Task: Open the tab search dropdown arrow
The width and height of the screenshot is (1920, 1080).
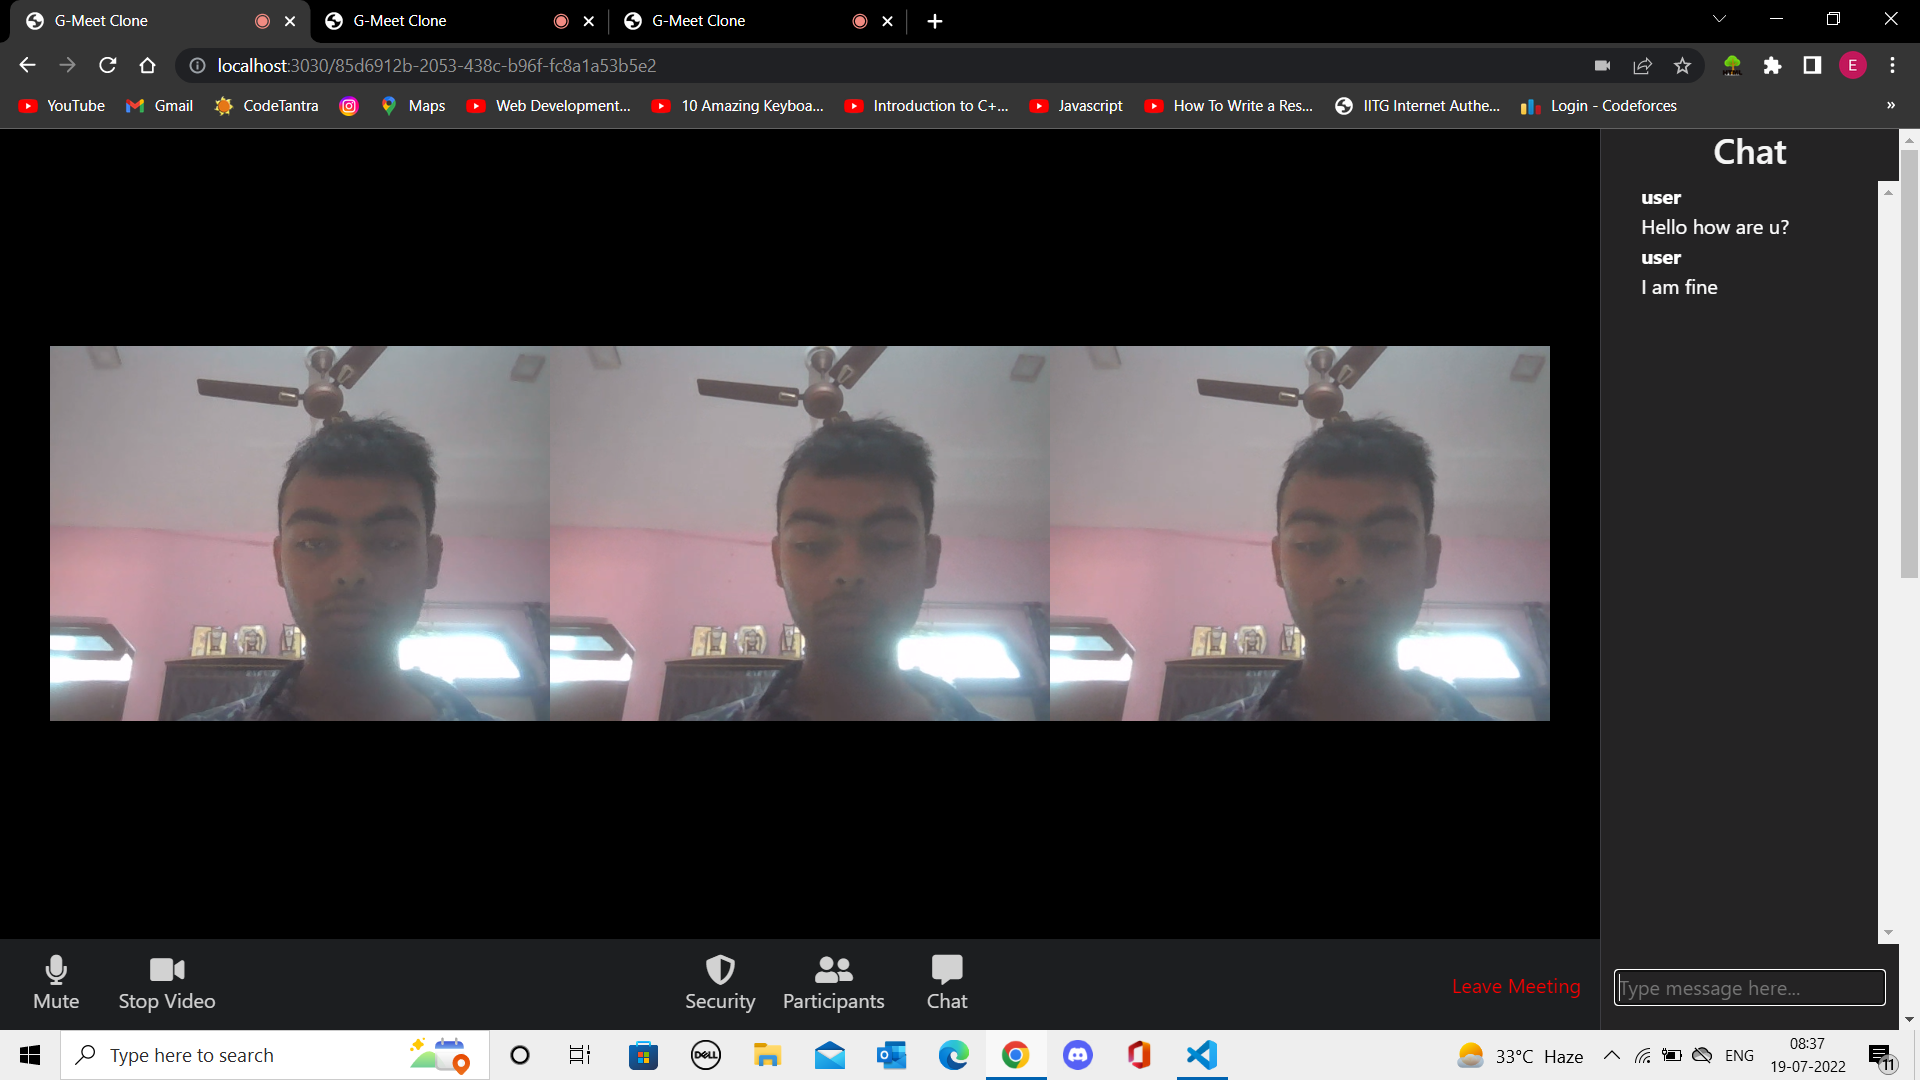Action: pyautogui.click(x=1719, y=20)
